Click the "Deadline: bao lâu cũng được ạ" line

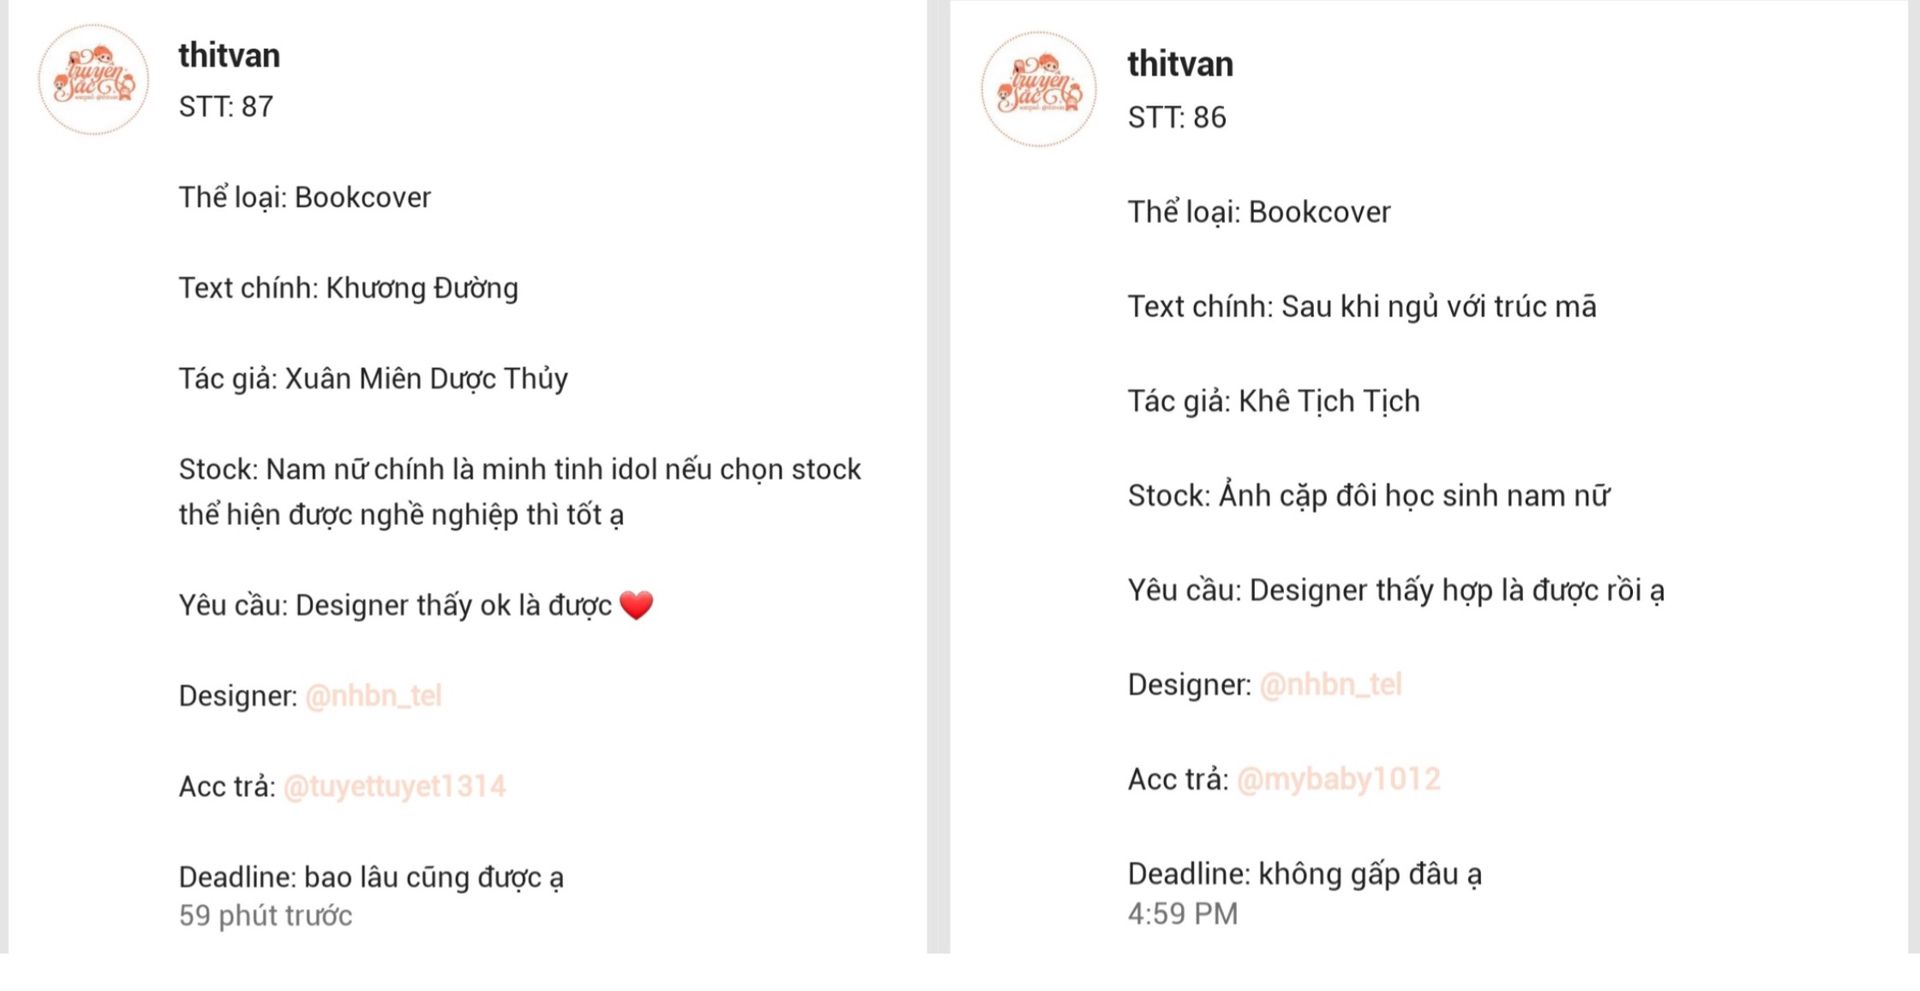371,877
